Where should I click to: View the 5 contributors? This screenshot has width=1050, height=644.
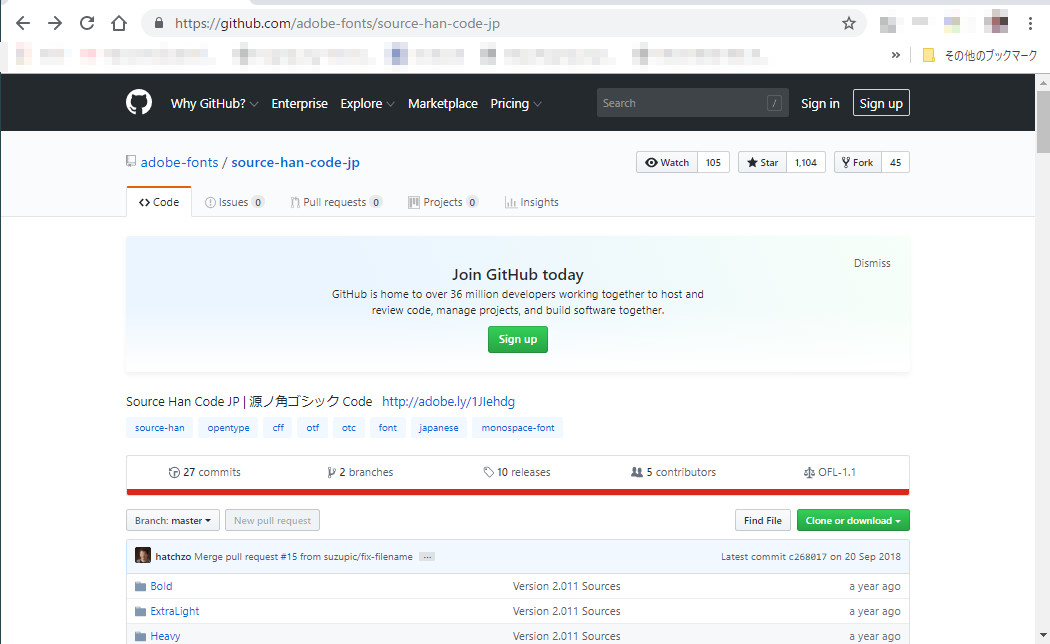click(674, 472)
